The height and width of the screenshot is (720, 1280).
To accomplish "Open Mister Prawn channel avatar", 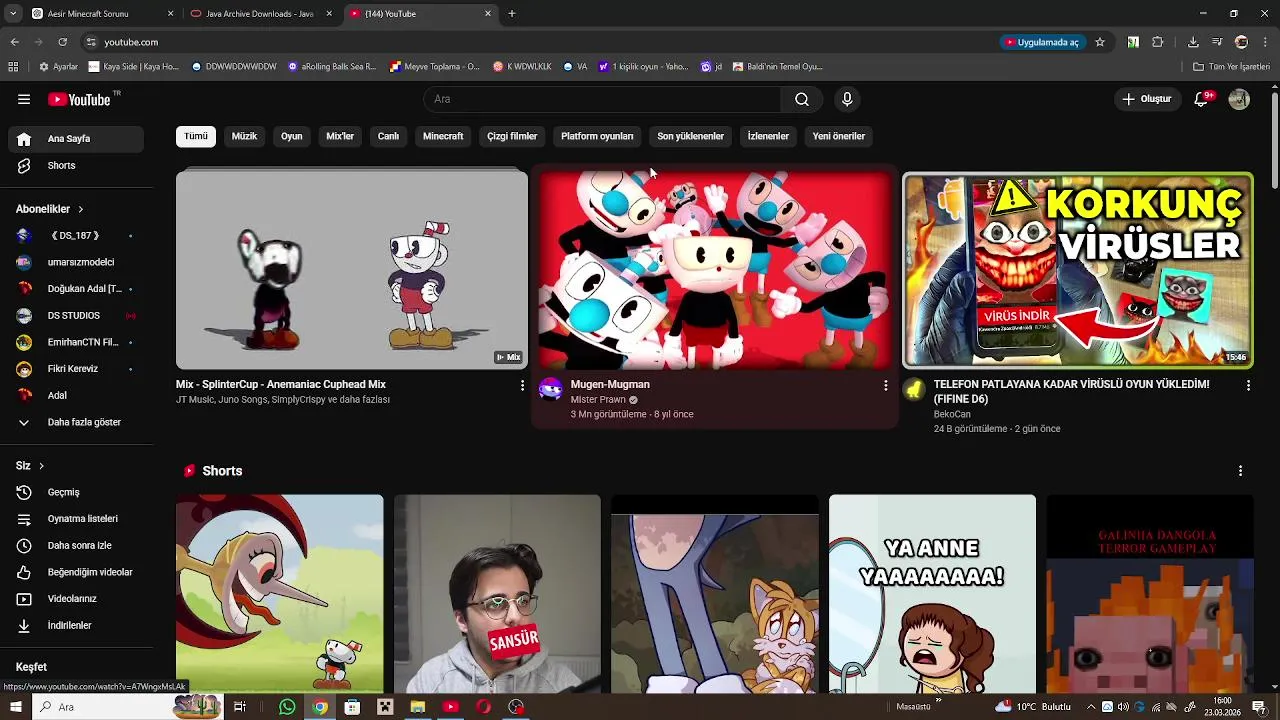I will coord(551,389).
